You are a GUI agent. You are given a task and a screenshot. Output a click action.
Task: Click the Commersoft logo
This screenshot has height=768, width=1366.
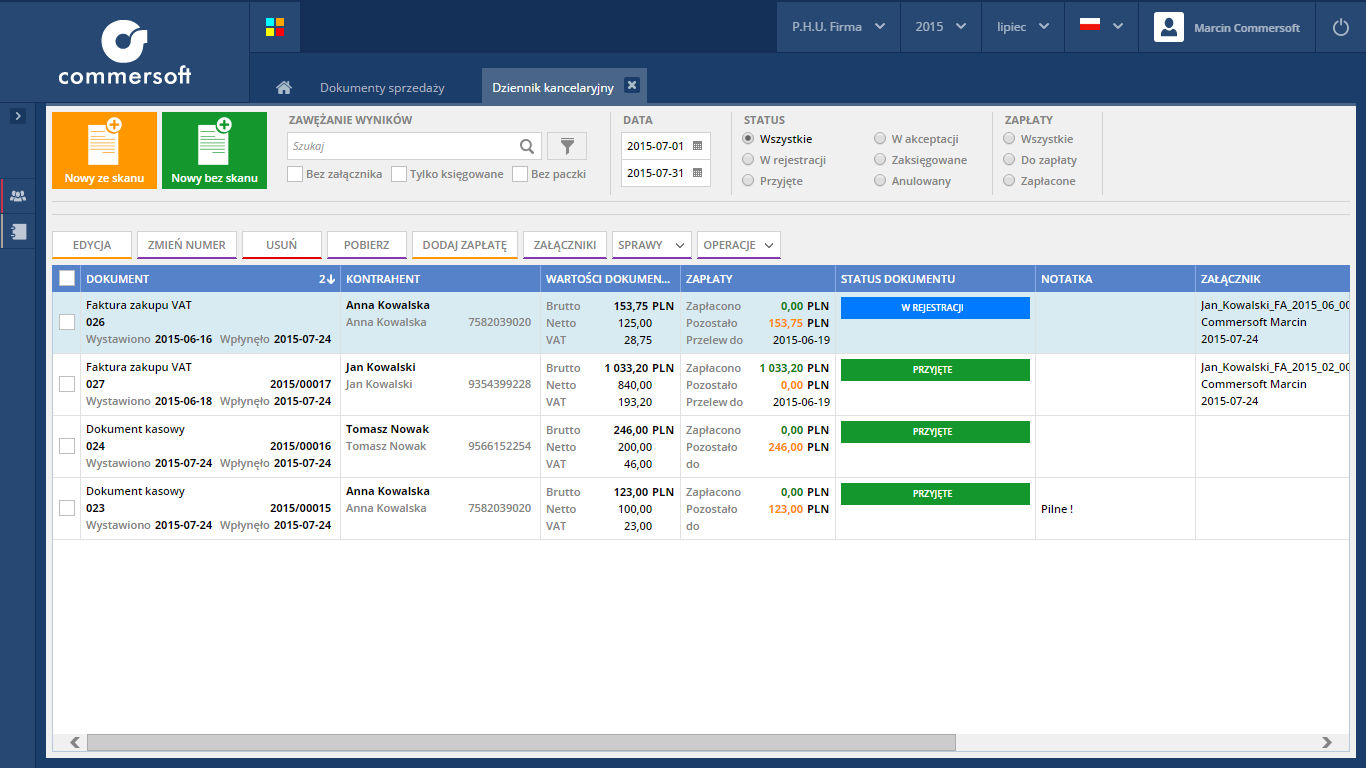(125, 52)
